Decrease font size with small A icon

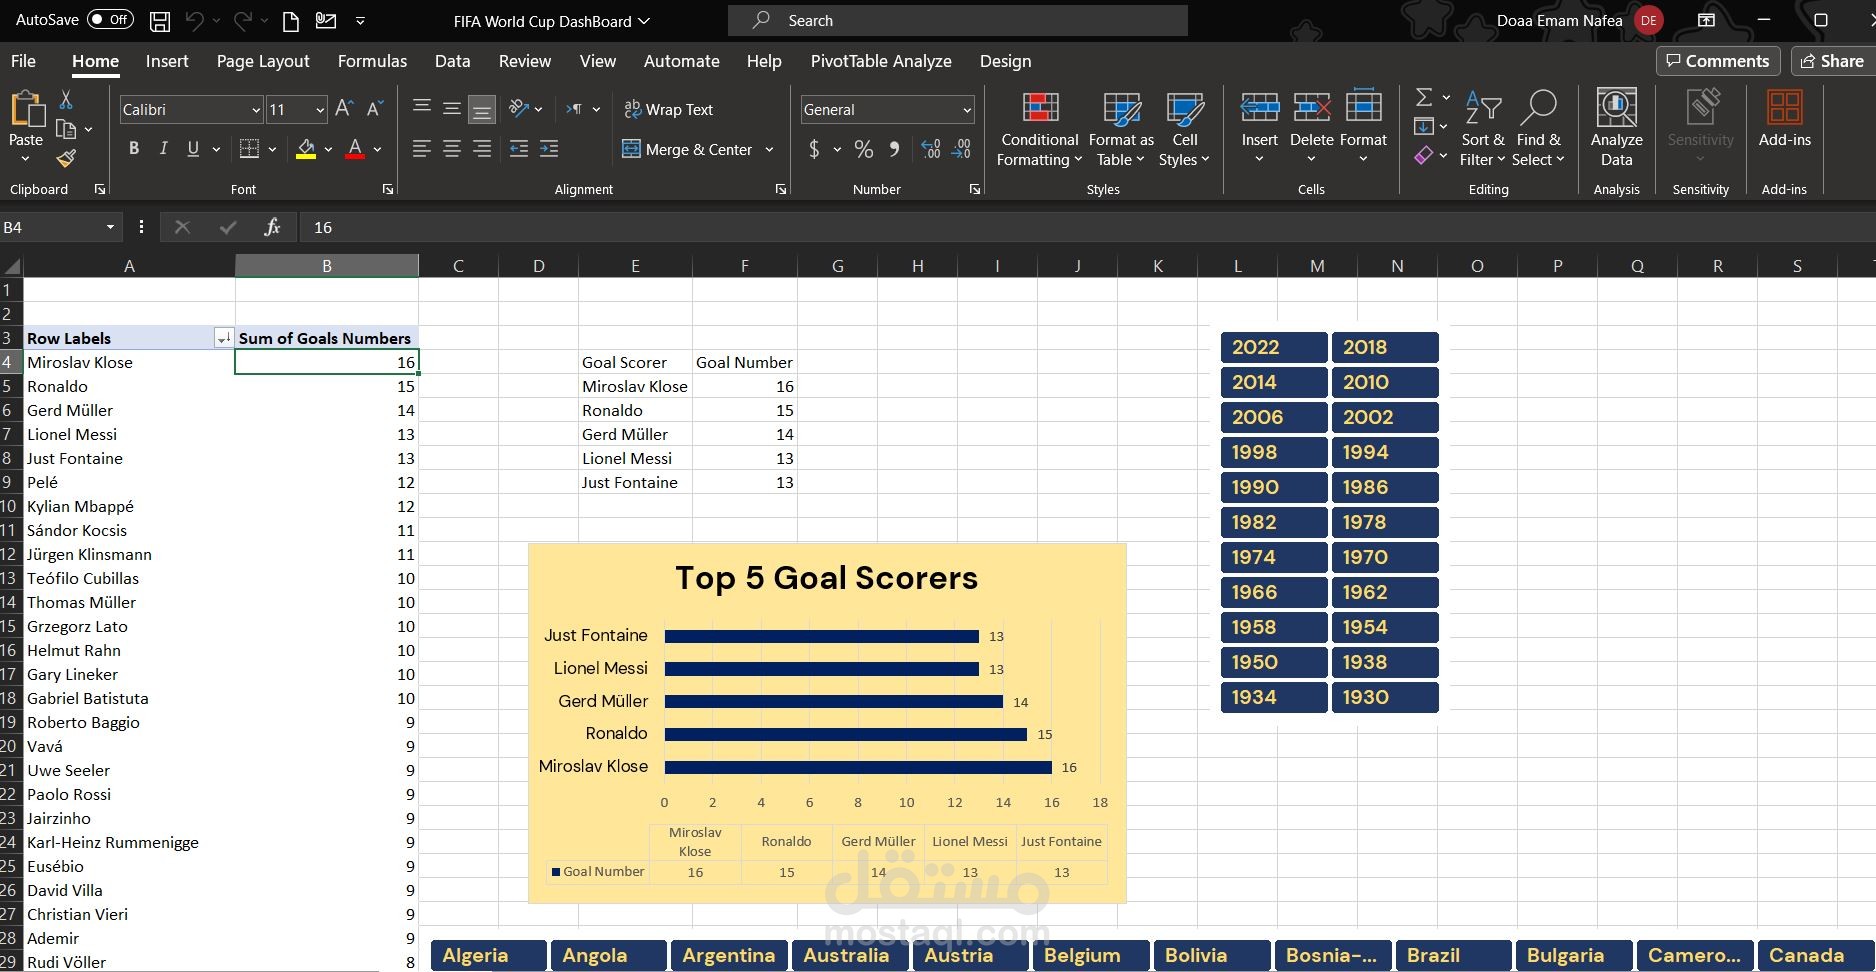pos(375,109)
